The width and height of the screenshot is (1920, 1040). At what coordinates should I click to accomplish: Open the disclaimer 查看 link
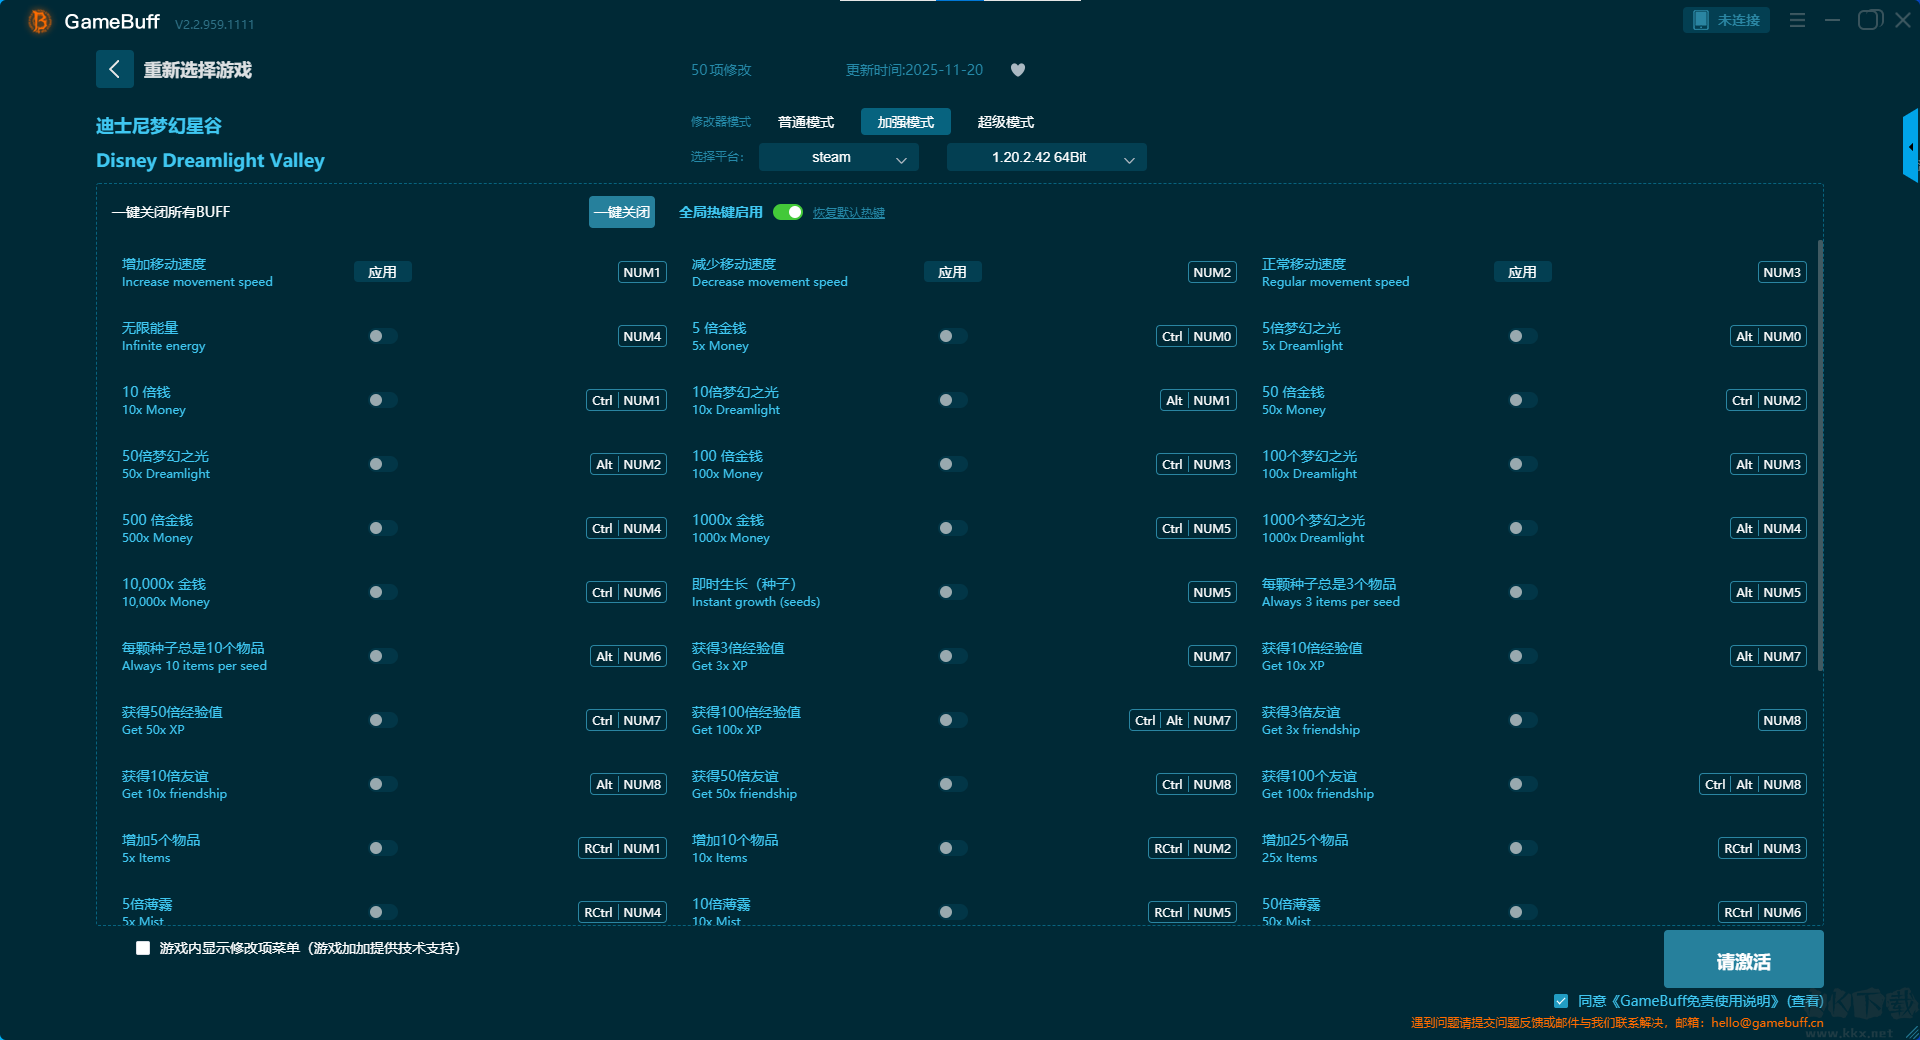(x=1805, y=1001)
